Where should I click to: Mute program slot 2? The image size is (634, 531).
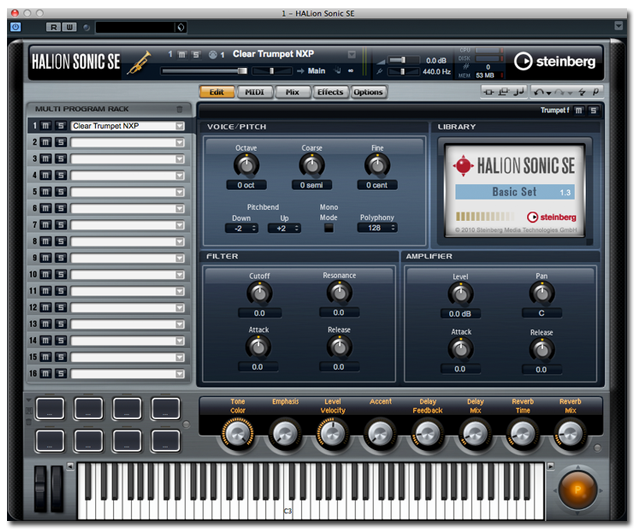point(45,142)
